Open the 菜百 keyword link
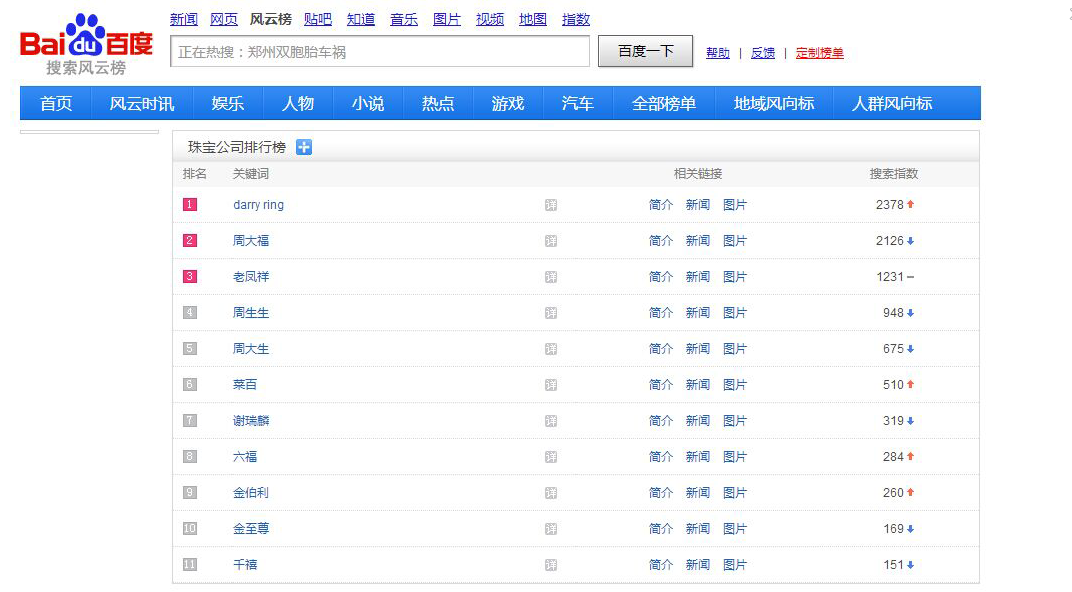Screen dimensions: 1072x592 point(245,384)
